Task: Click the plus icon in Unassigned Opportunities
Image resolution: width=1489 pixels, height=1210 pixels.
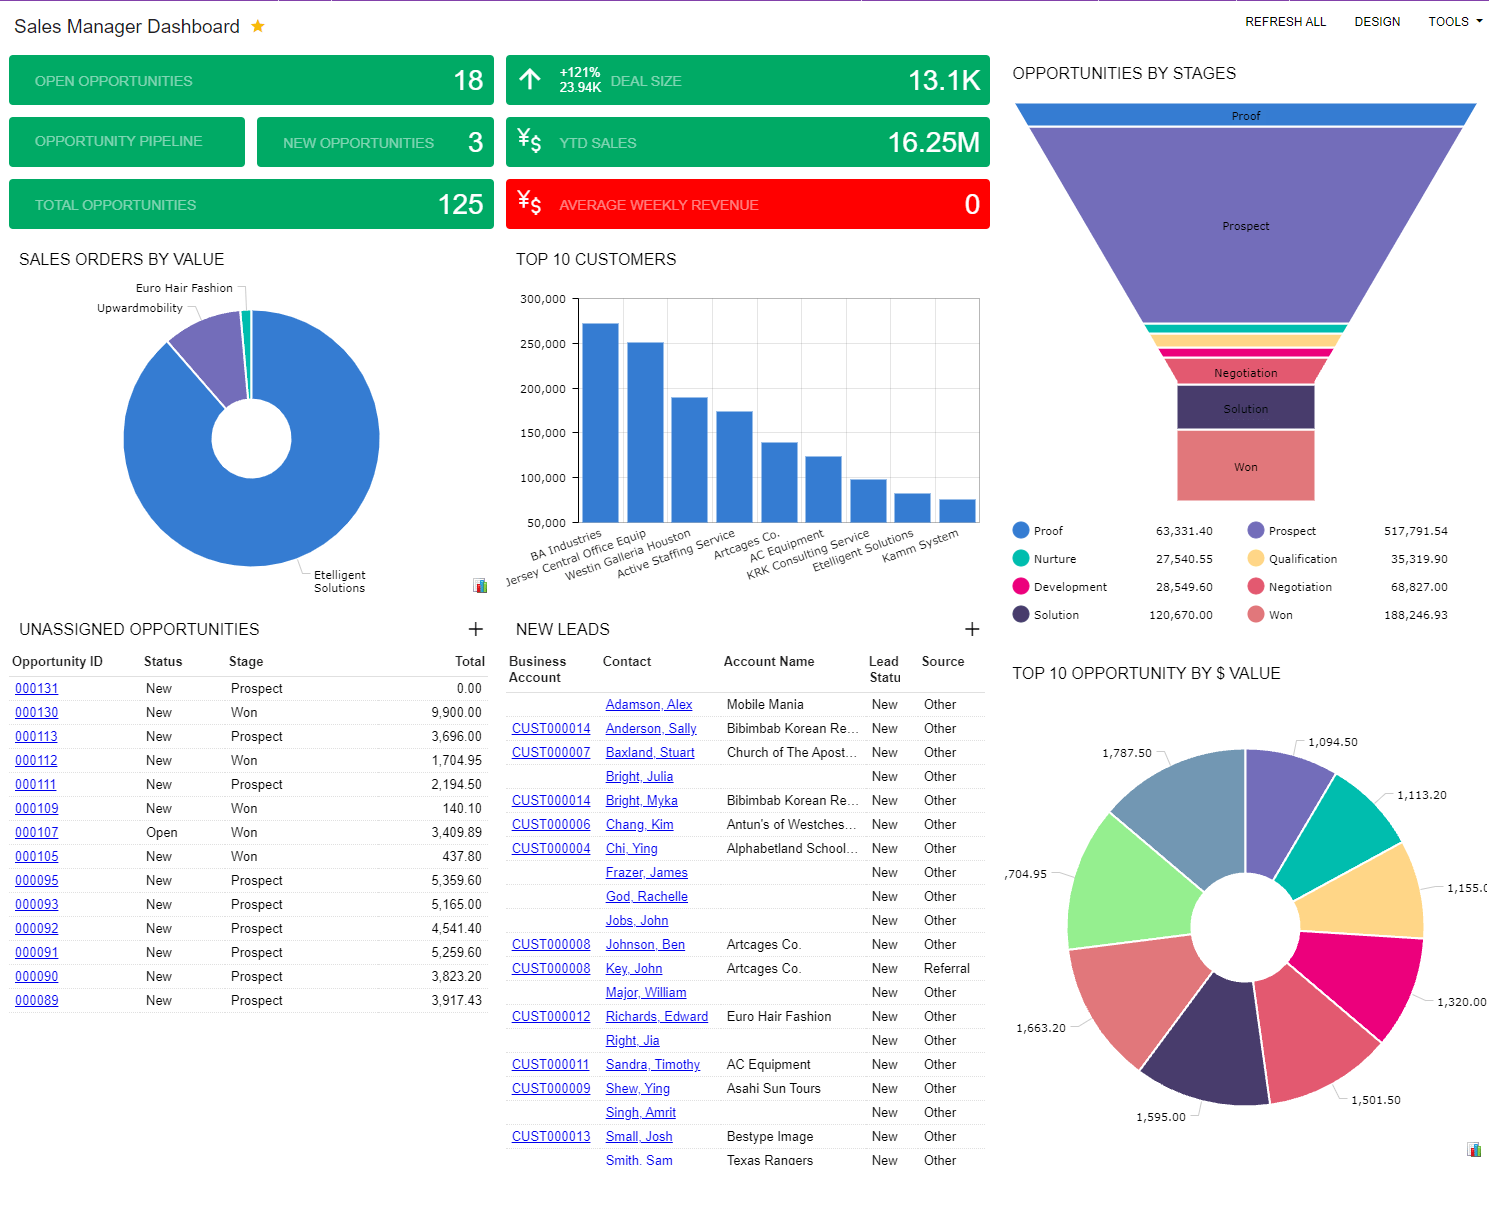Action: pyautogui.click(x=476, y=629)
